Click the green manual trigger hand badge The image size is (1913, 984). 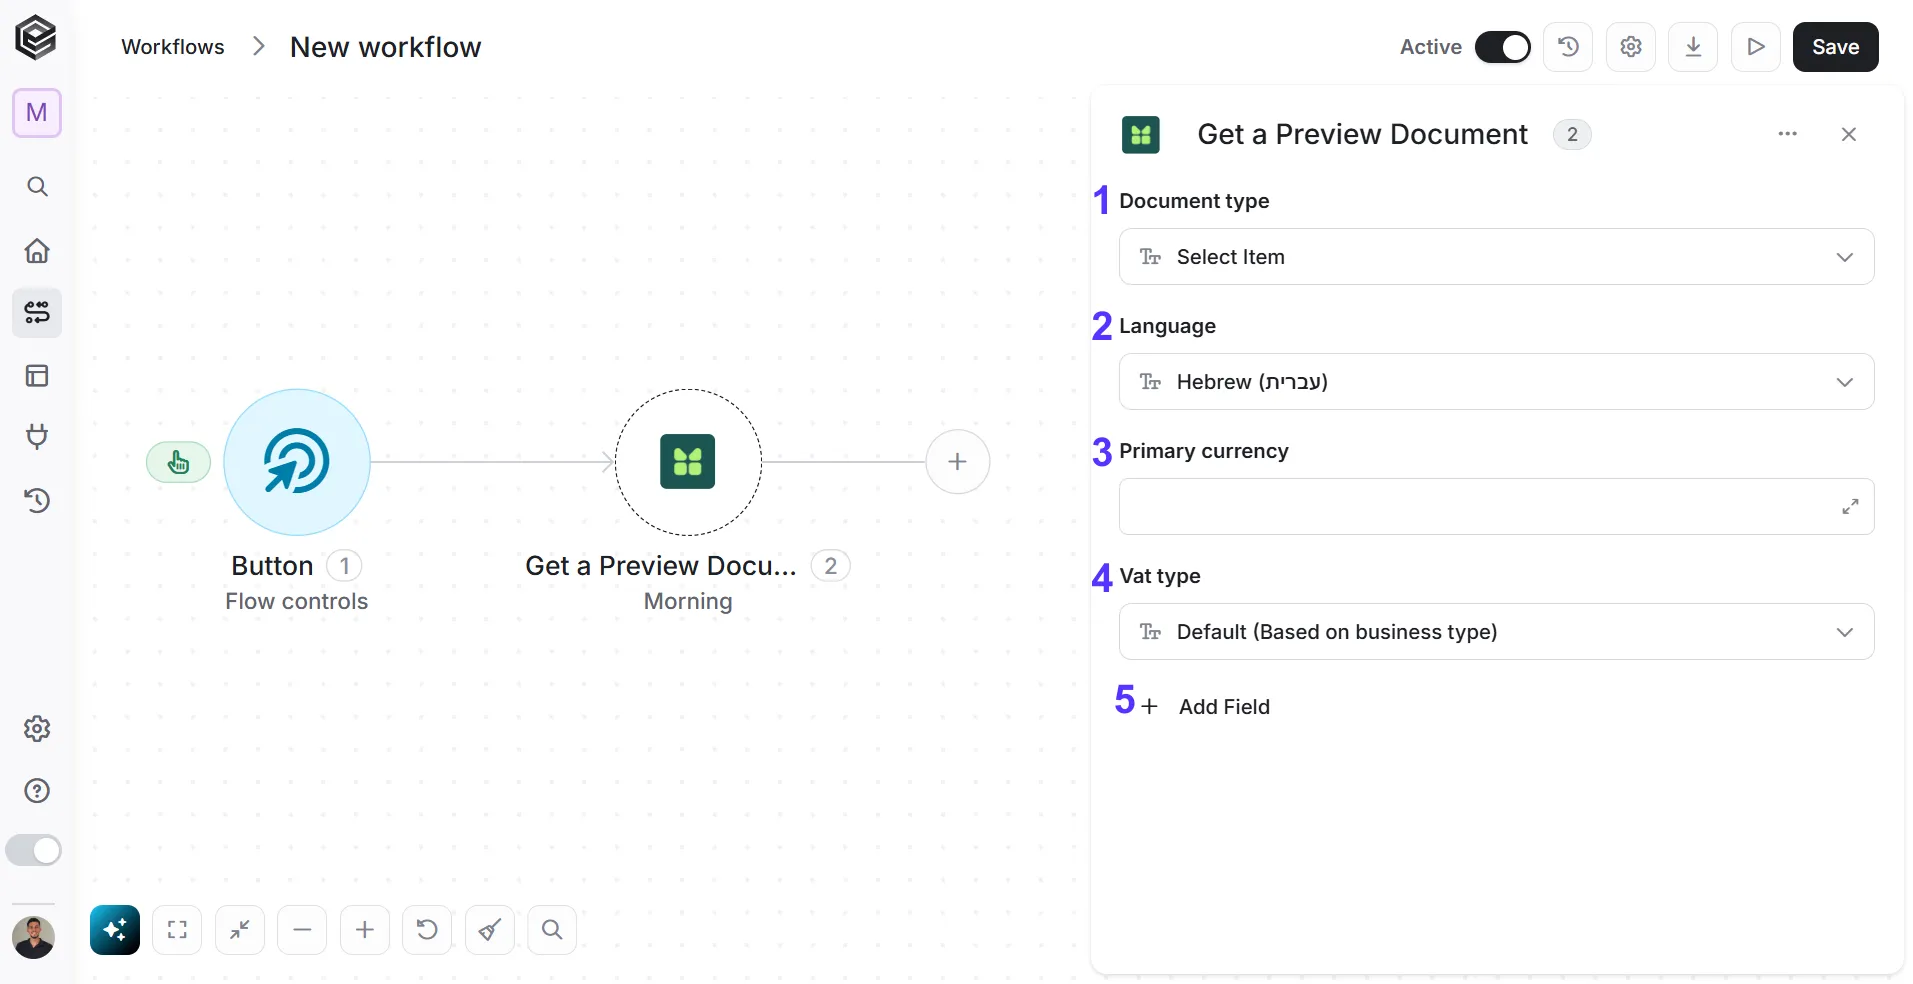[178, 462]
